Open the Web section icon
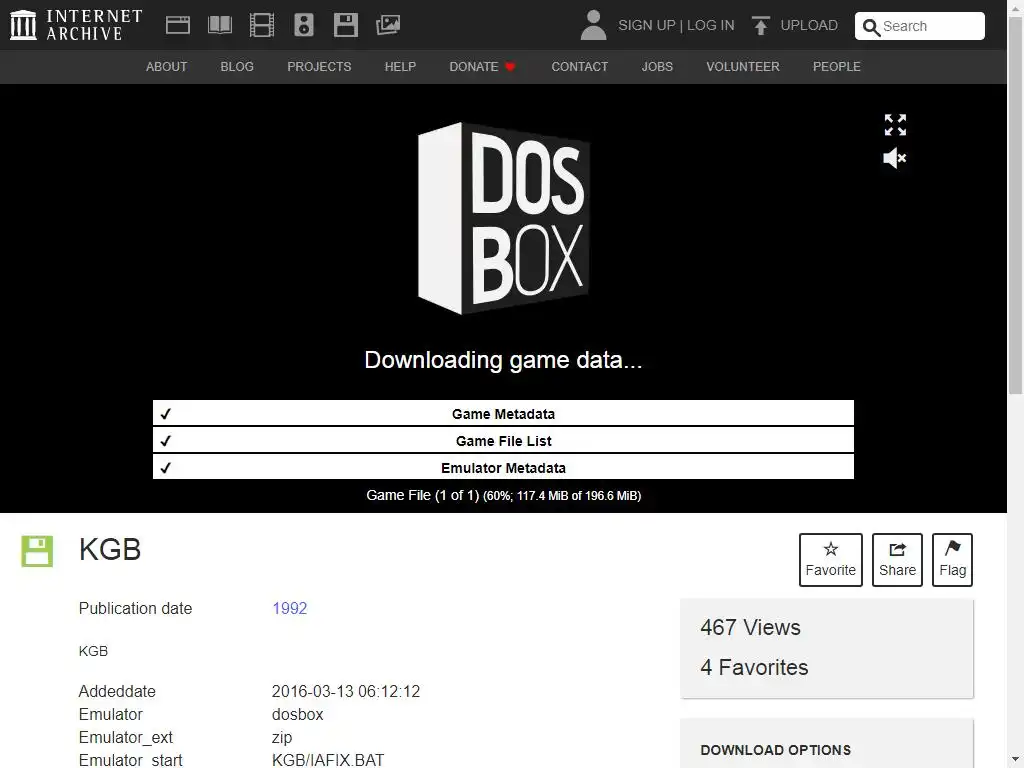The height and width of the screenshot is (768, 1024). [x=178, y=25]
